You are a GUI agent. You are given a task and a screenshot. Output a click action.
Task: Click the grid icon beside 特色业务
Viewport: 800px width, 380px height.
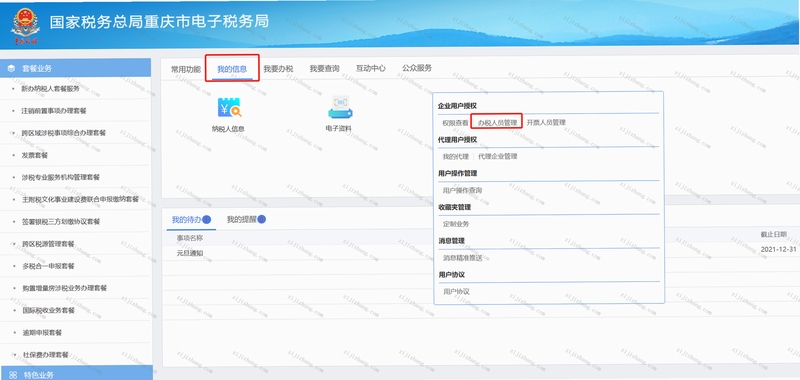(x=13, y=374)
